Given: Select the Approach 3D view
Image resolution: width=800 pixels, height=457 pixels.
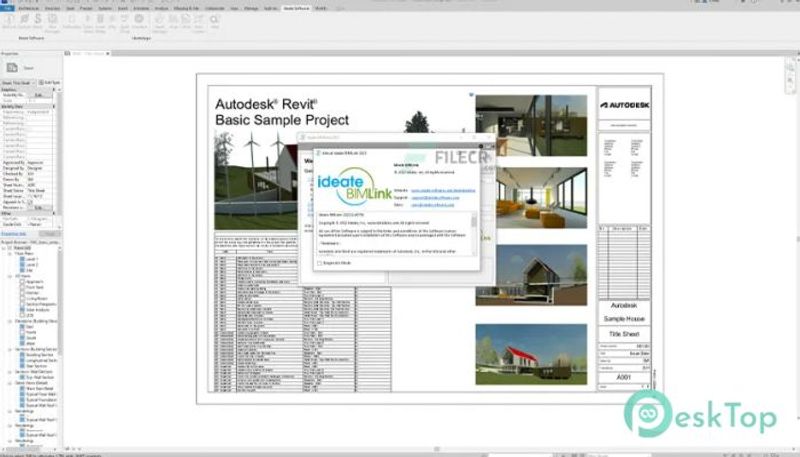Looking at the screenshot, I should 34,282.
